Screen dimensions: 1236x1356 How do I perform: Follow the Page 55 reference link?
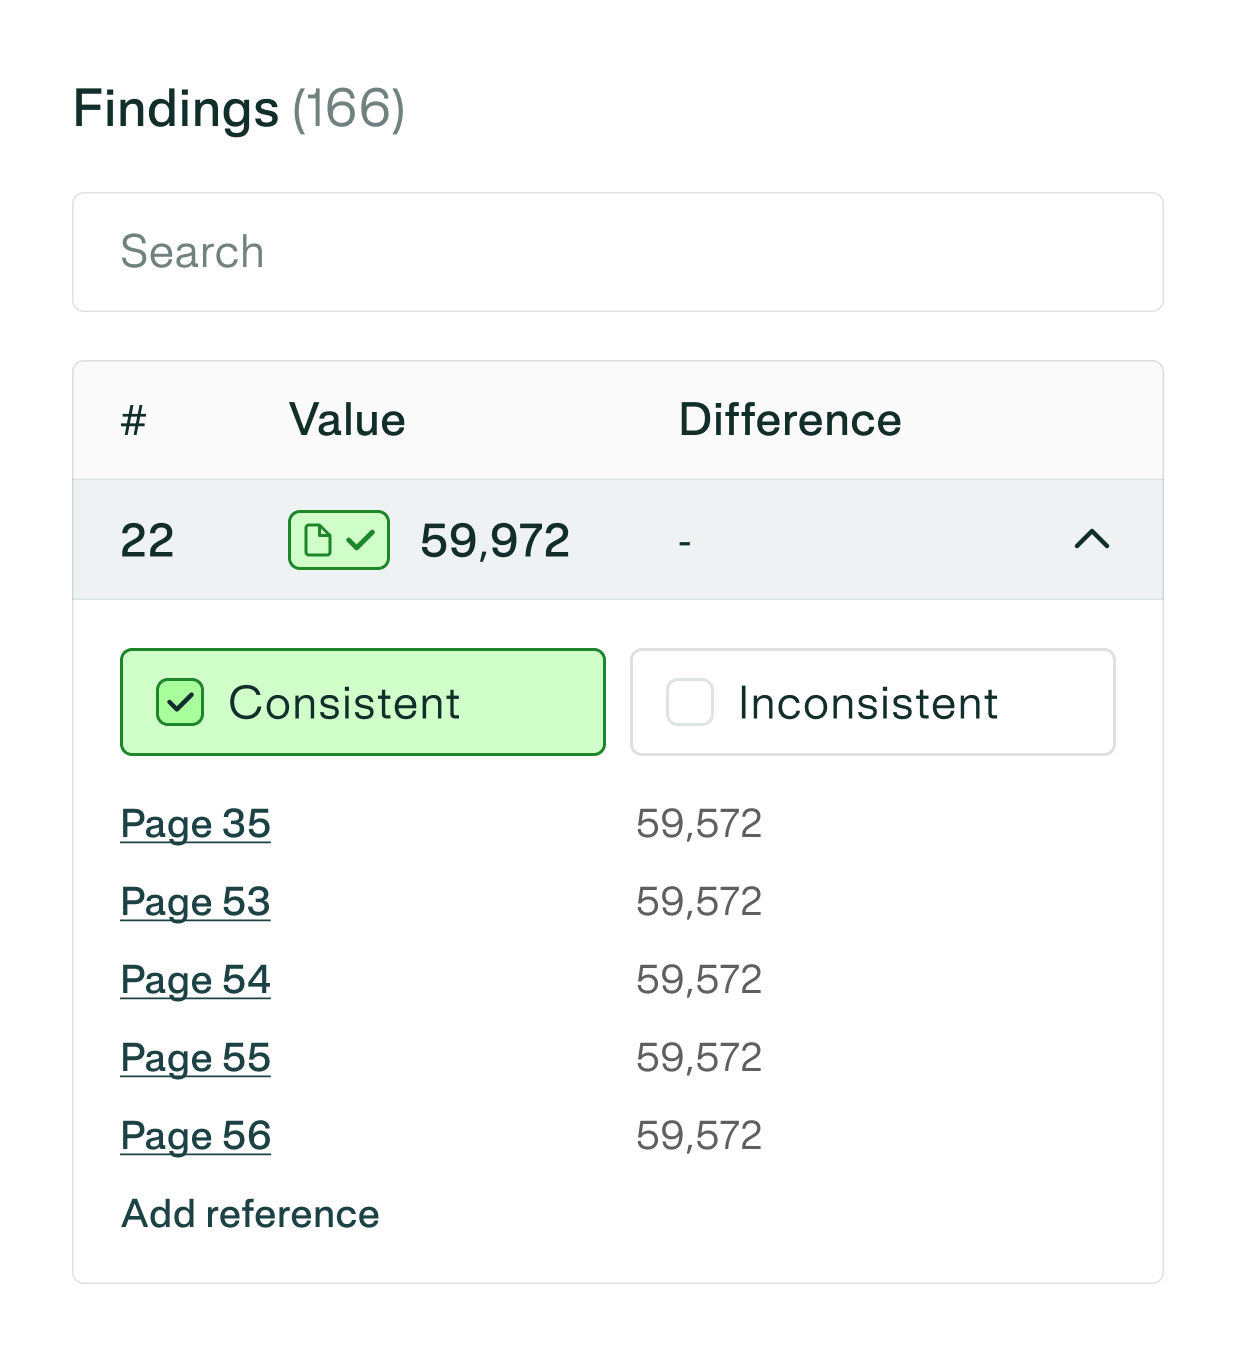(195, 1058)
